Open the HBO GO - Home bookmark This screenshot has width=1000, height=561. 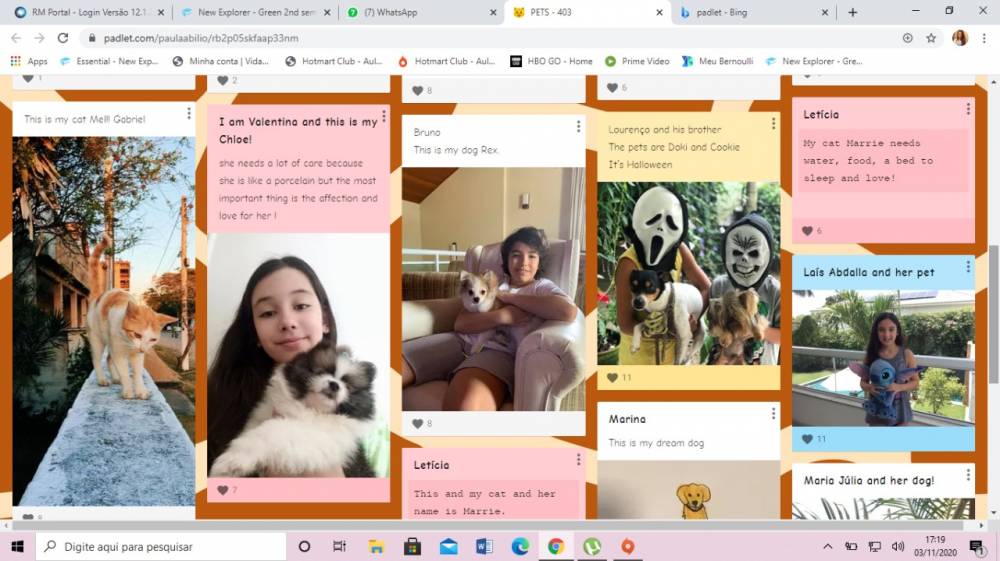[551, 61]
